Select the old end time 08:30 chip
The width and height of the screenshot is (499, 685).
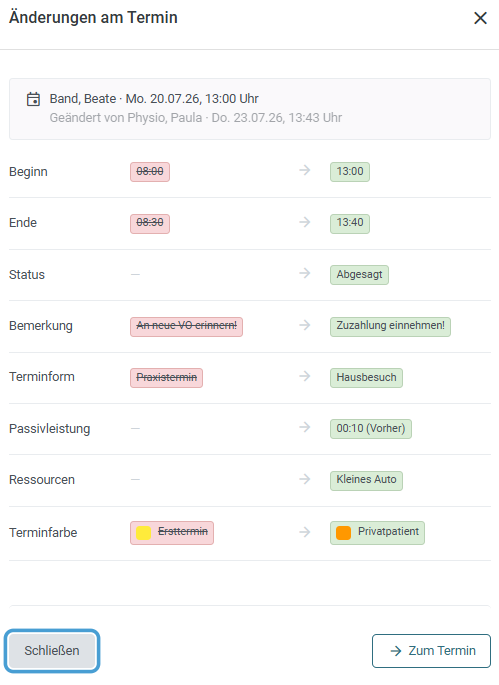pos(150,223)
